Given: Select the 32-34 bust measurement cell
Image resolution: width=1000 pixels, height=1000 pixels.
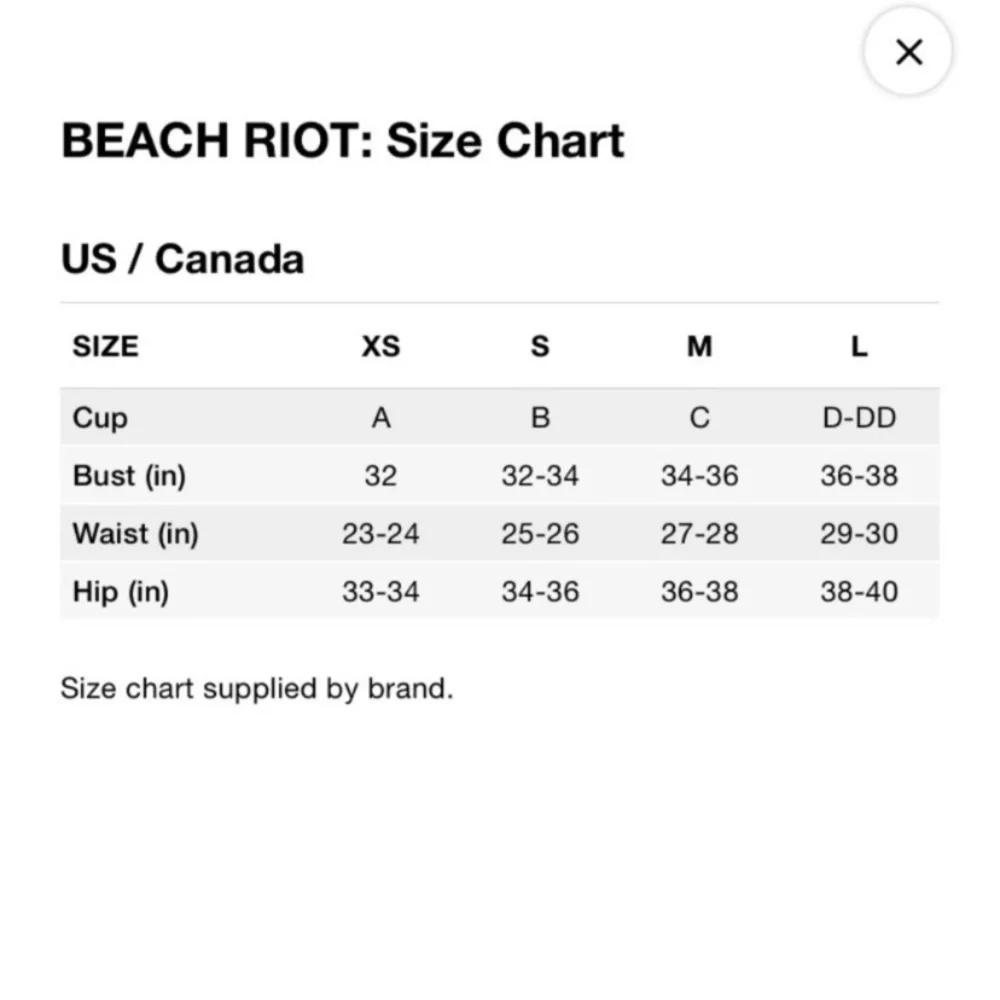Looking at the screenshot, I should coord(540,476).
